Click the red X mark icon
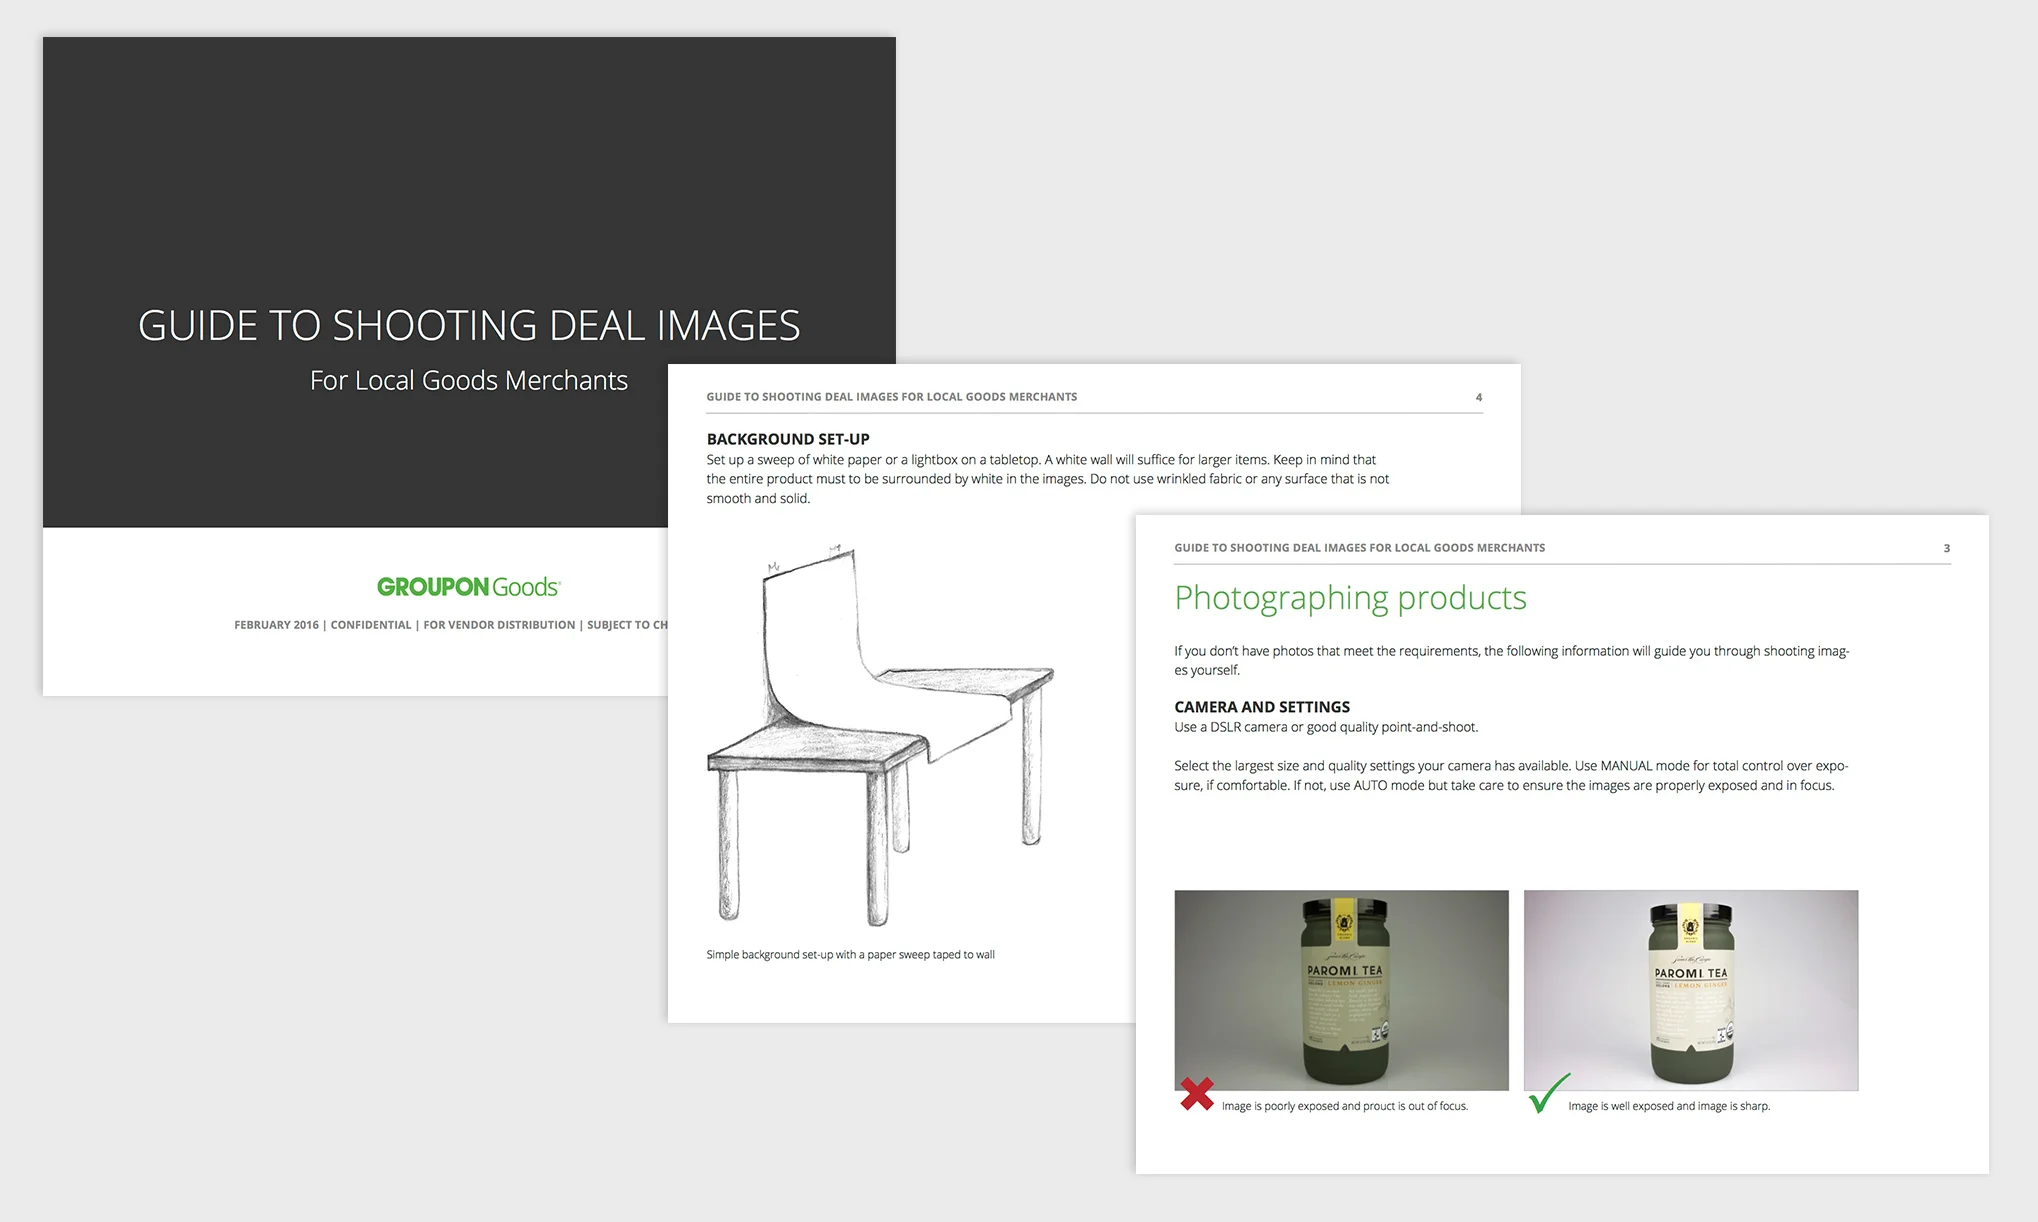Screen dimensions: 2038x1222 click(x=1196, y=1093)
